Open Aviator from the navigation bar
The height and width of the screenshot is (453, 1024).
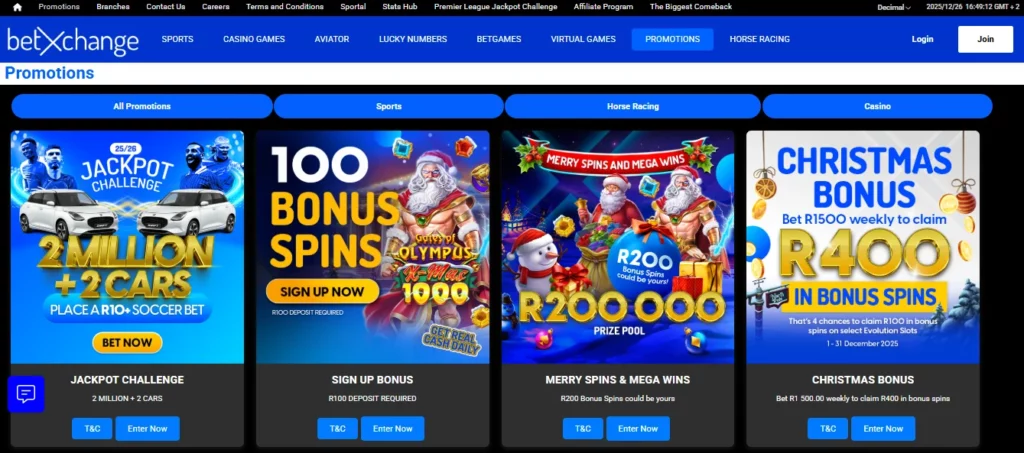coord(332,39)
